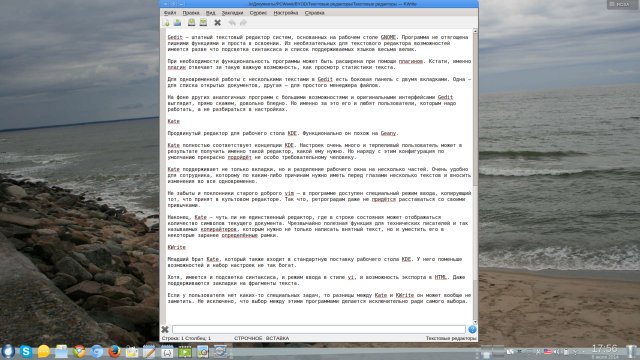Click inside the command line input field
The image size is (640, 360).
[319, 329]
